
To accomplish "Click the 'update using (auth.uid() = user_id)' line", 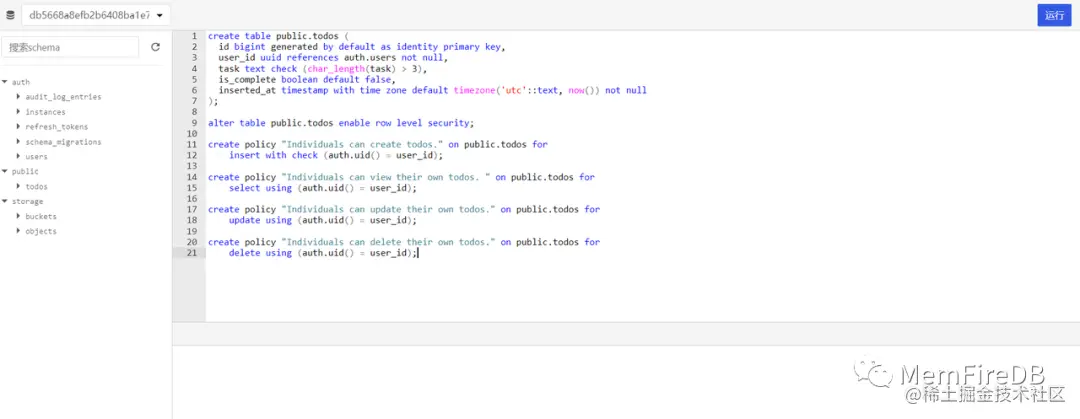I will pyautogui.click(x=322, y=221).
